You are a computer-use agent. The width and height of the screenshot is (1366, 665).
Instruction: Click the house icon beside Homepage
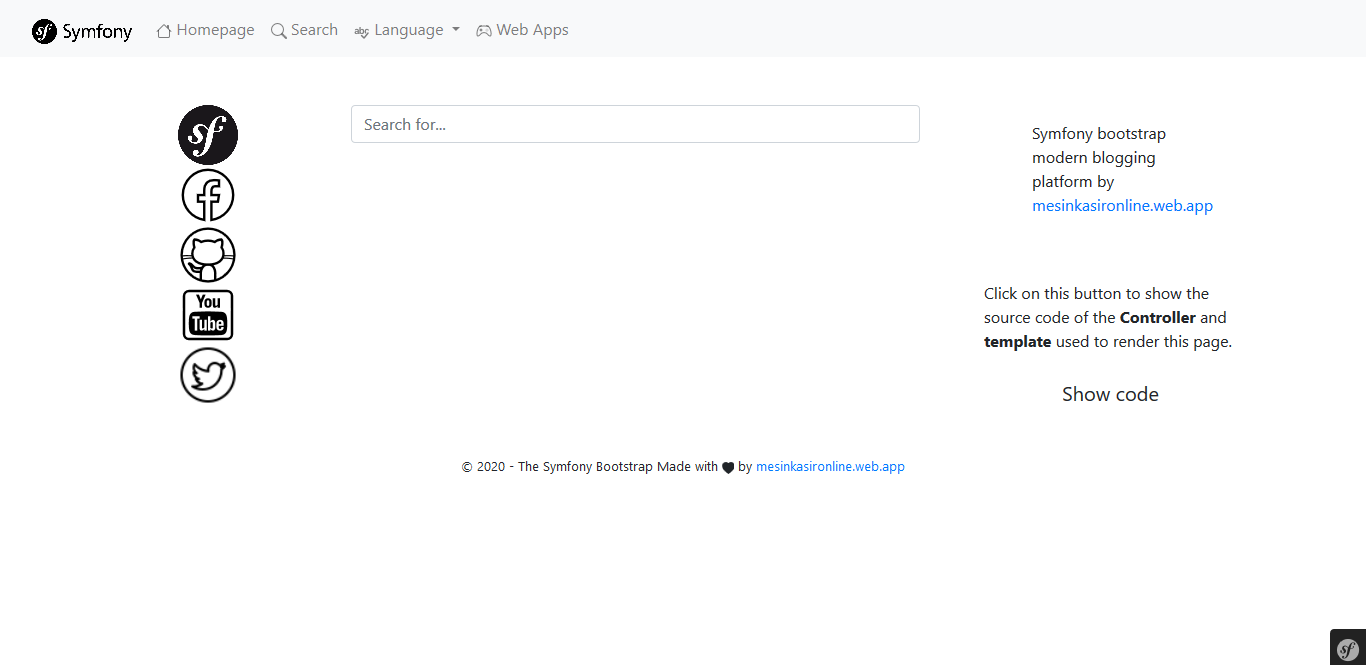click(164, 31)
